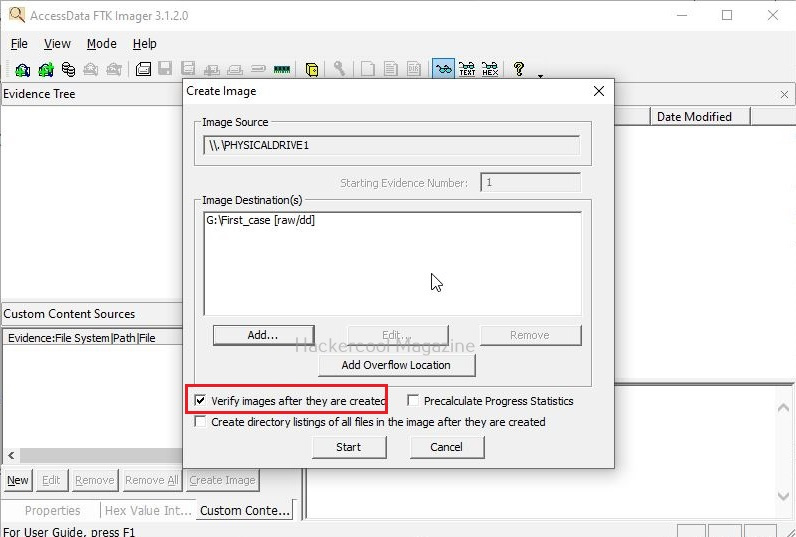Click the Date Modified column header
The height and width of the screenshot is (537, 796).
coord(694,117)
